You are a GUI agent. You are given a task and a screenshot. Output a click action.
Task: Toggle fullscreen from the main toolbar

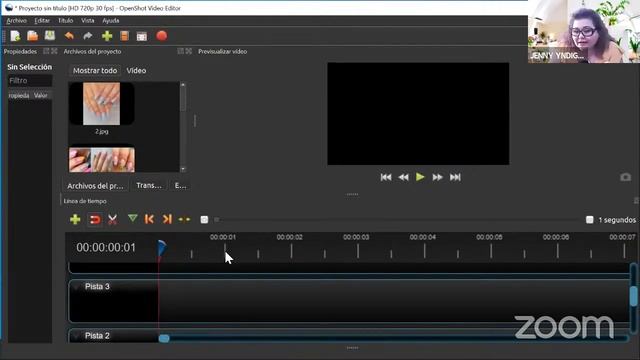142,36
